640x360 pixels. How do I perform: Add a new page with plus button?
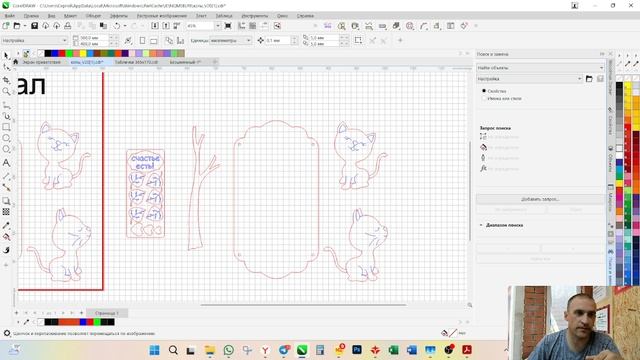click(81, 313)
